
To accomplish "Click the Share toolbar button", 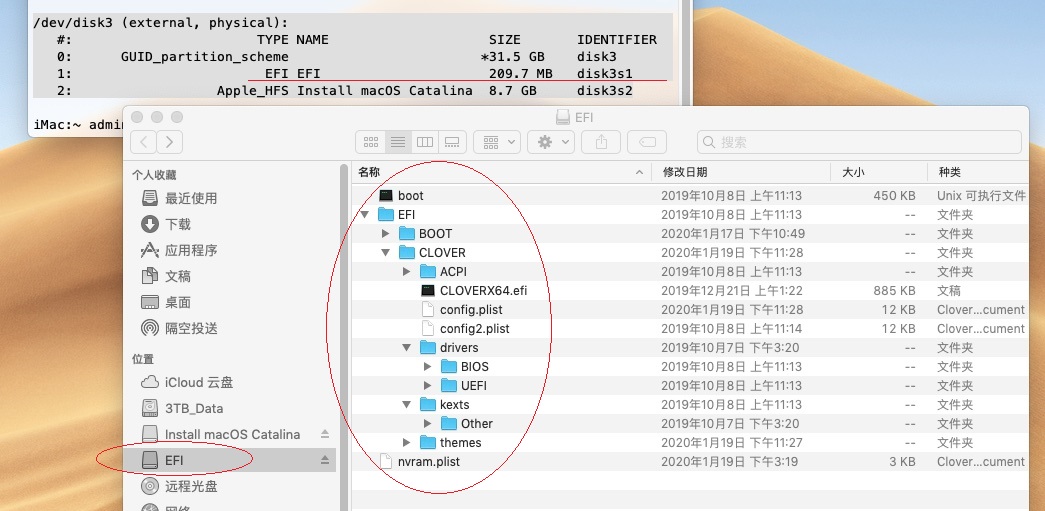I will (x=601, y=142).
